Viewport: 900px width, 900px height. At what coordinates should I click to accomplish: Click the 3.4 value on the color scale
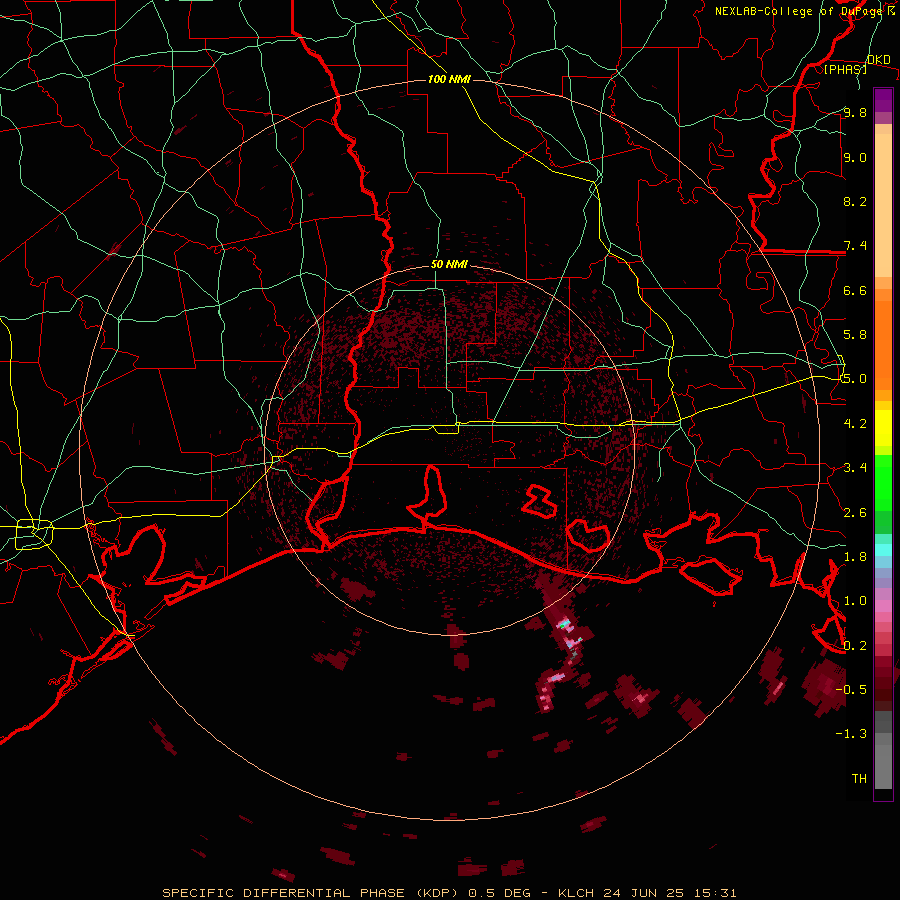pos(855,467)
